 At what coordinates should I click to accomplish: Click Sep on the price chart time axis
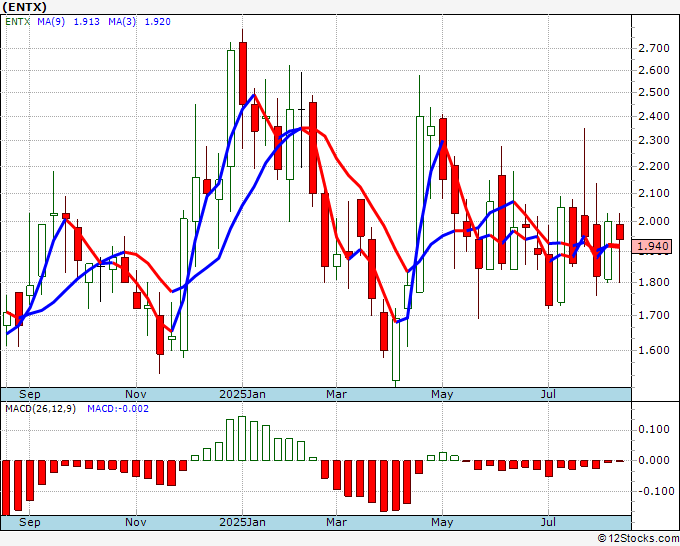pos(29,394)
